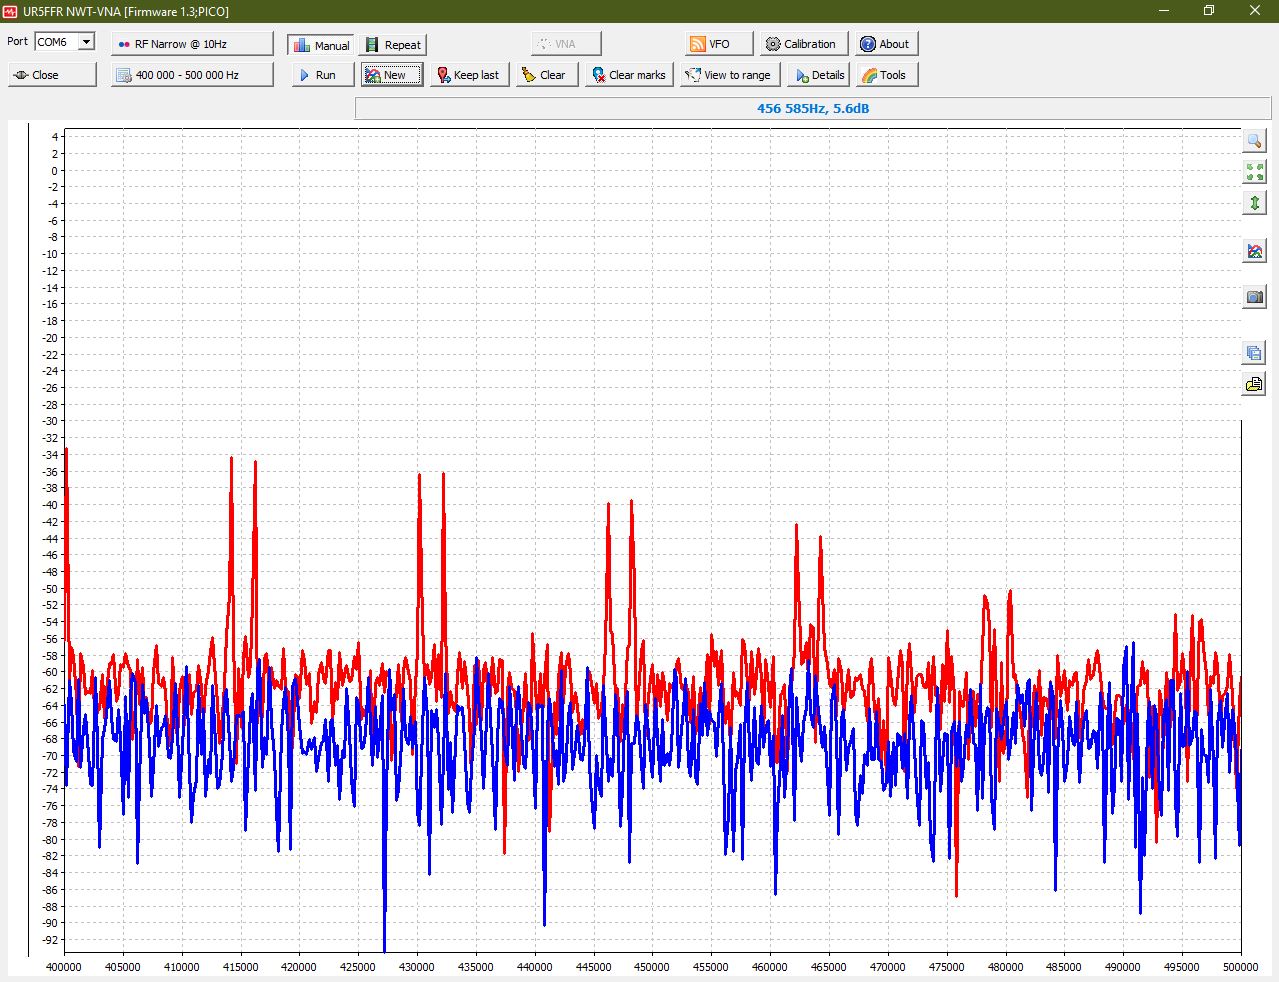This screenshot has height=982, width=1279.
Task: Toggle the Repeat sweep mode
Action: point(393,45)
